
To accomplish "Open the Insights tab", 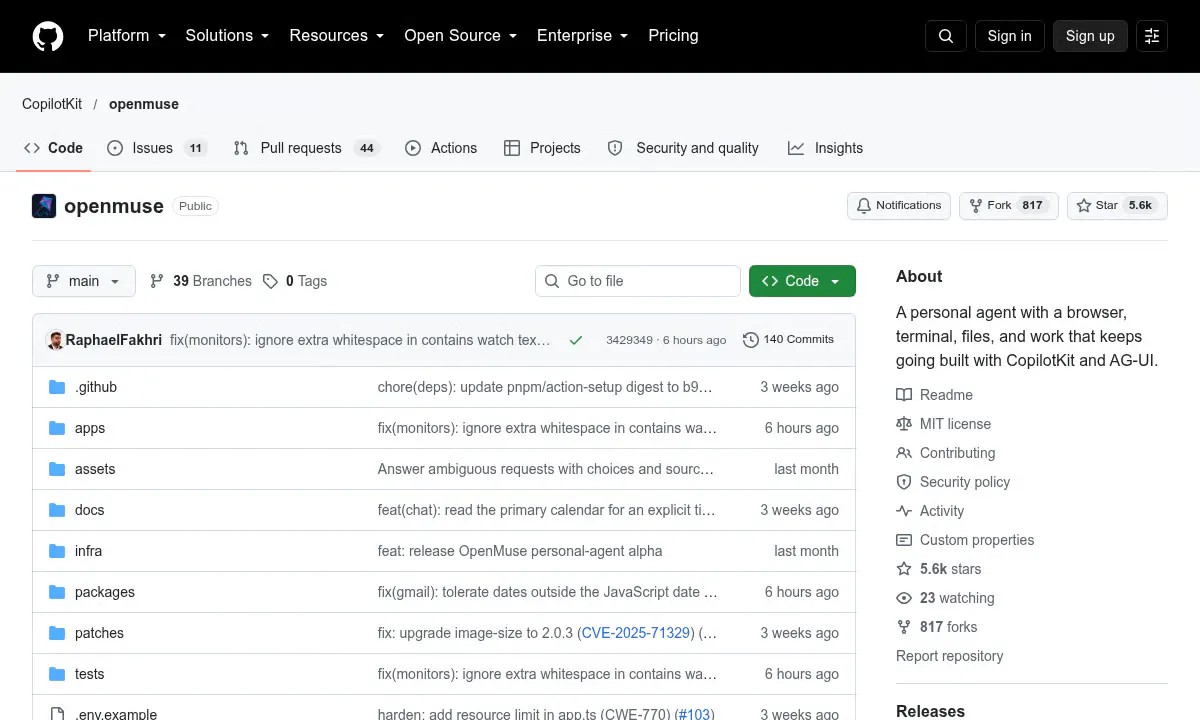I will (x=825, y=148).
